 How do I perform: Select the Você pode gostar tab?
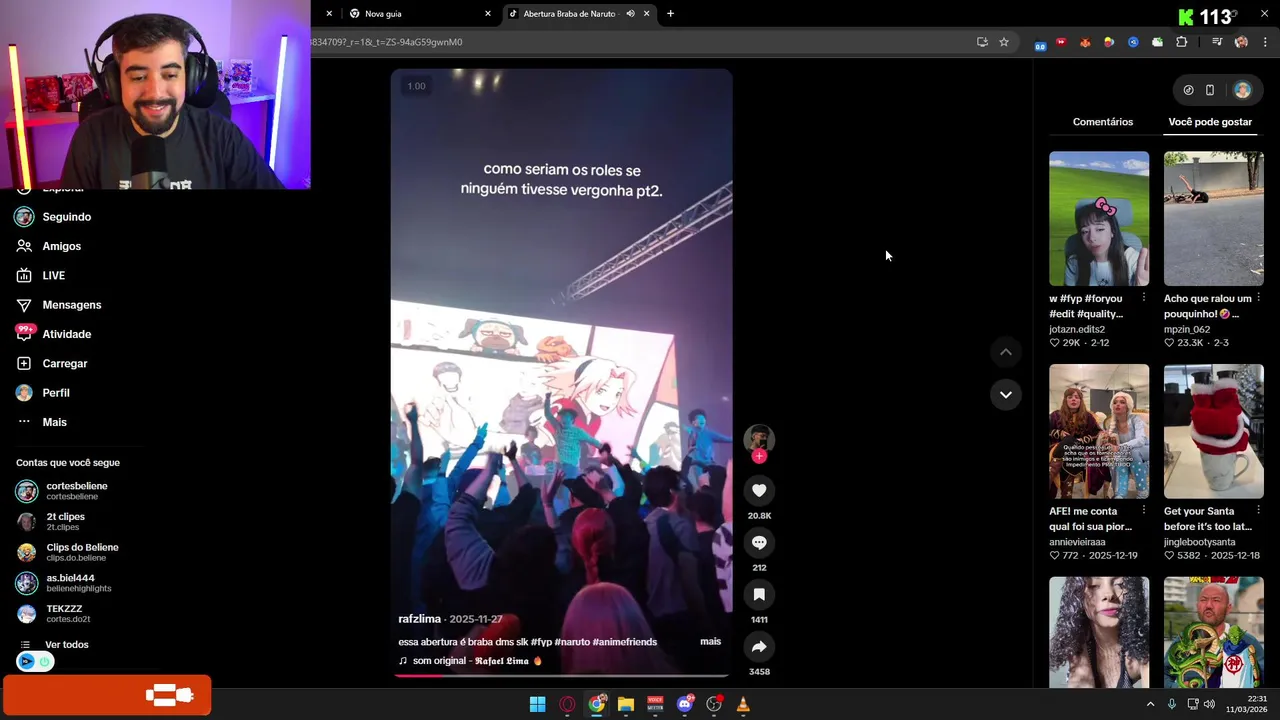point(1210,122)
